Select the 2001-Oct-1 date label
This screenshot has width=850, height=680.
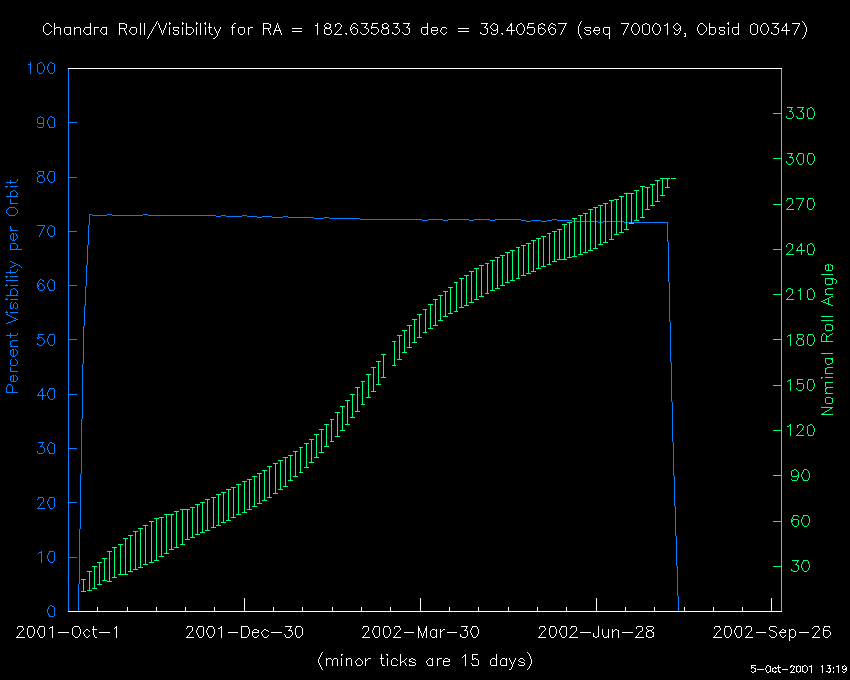(x=68, y=632)
